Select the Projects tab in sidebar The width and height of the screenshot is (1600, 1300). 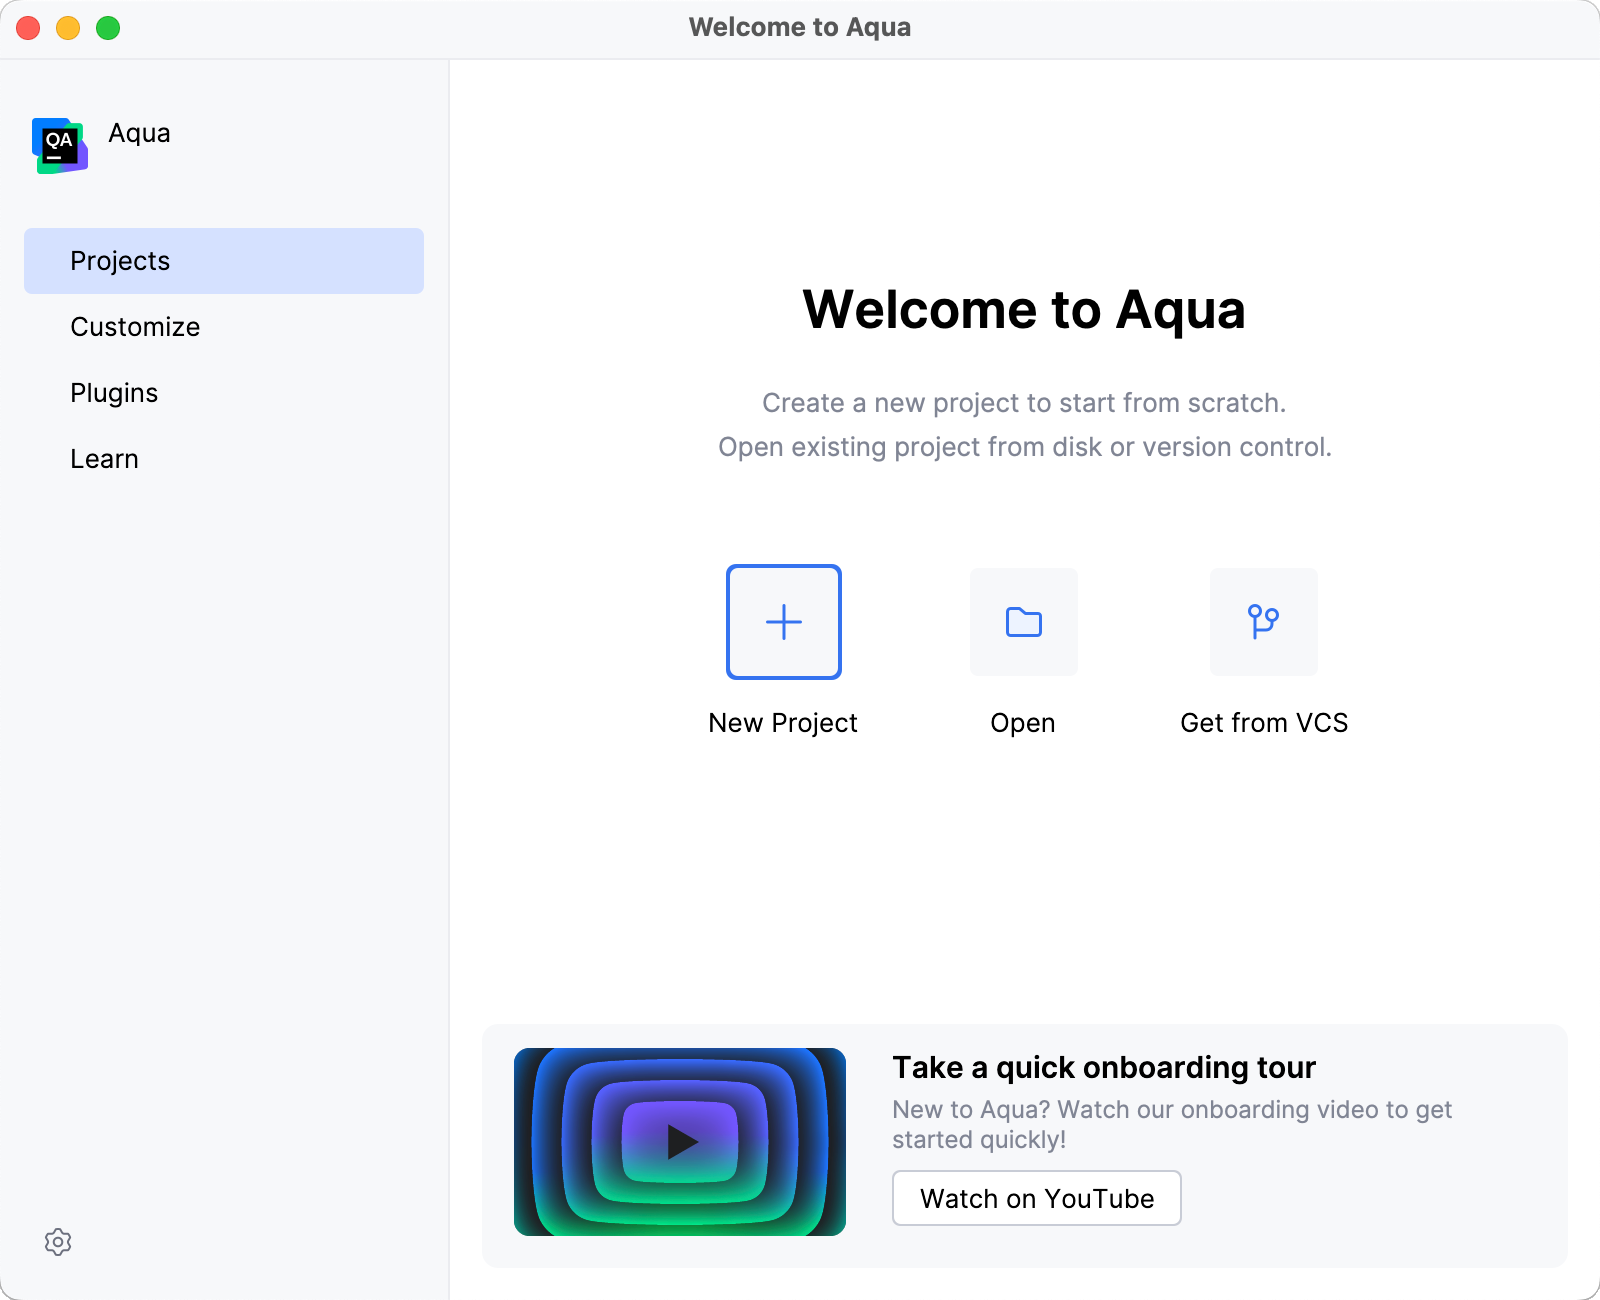coord(224,261)
